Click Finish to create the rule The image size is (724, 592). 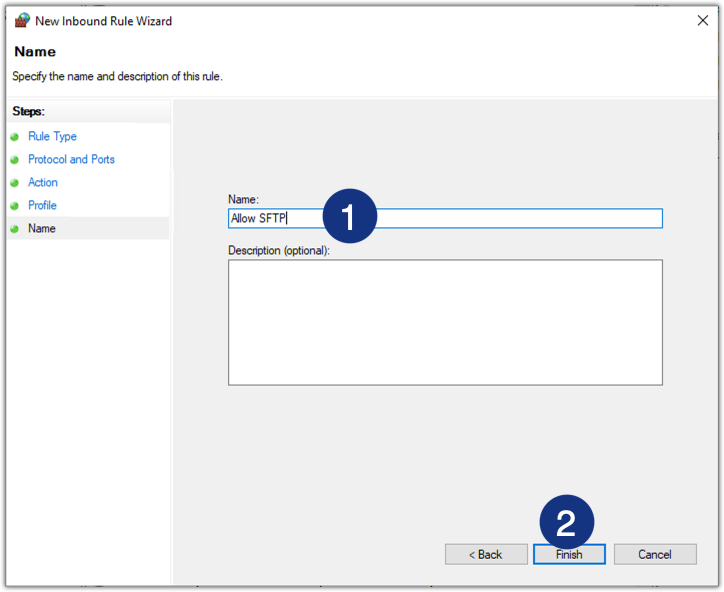tap(569, 554)
